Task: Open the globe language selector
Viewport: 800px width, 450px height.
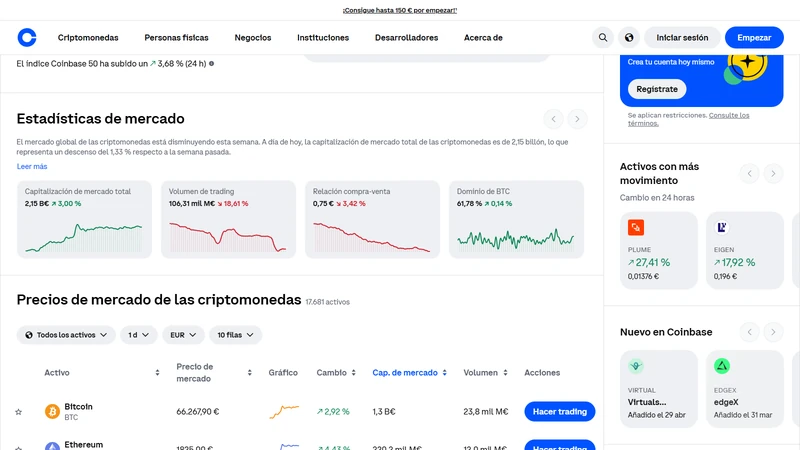Action: [x=629, y=37]
